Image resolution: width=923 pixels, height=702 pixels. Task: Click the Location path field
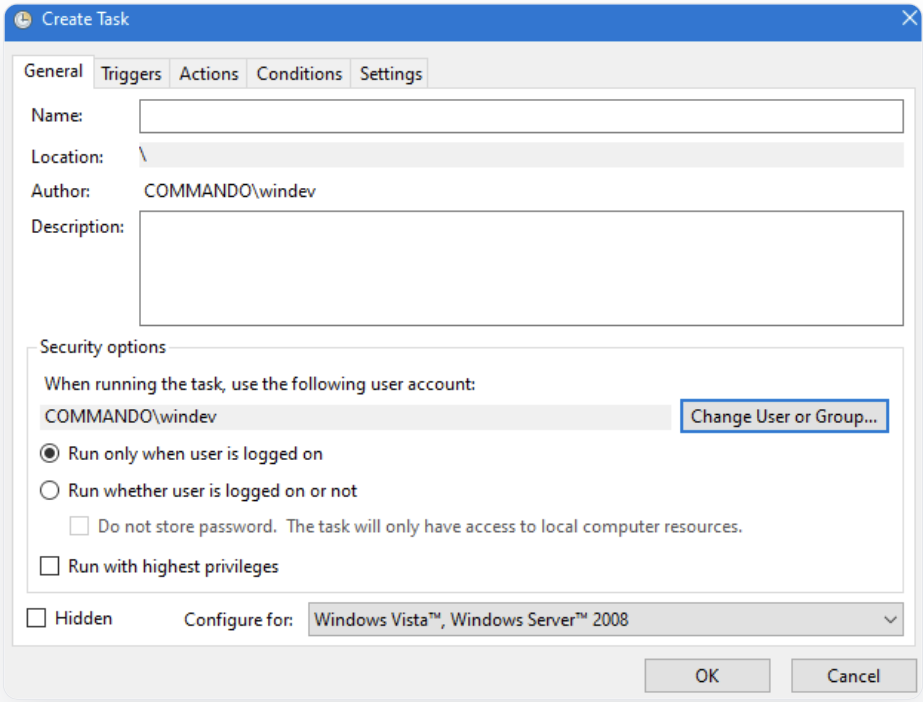click(520, 156)
